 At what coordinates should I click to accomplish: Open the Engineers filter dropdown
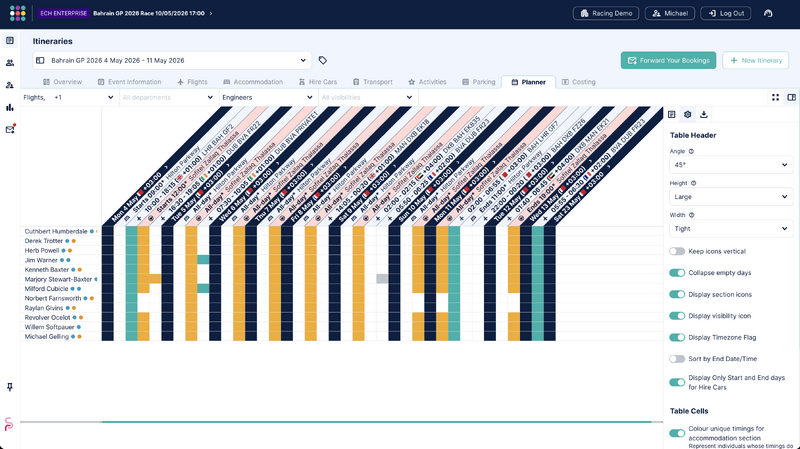pos(267,97)
